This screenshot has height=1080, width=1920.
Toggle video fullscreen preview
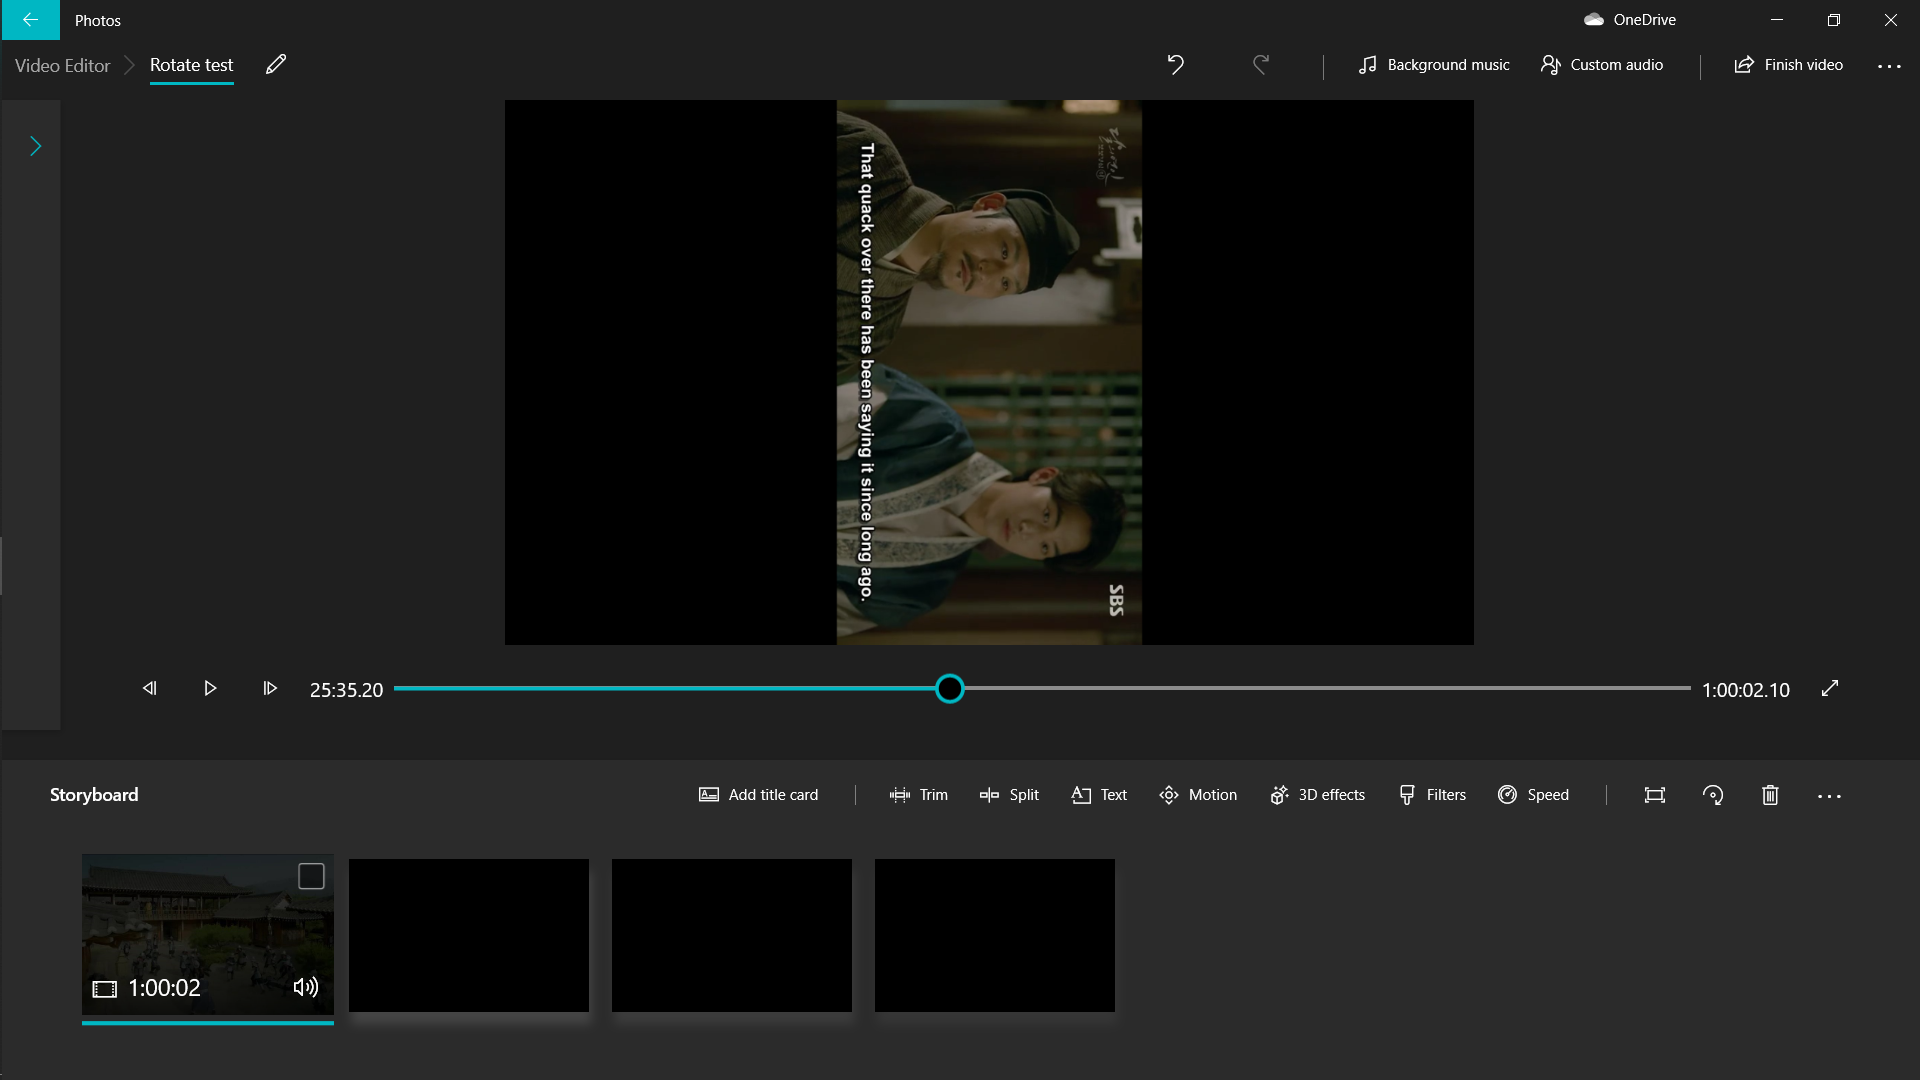pyautogui.click(x=1830, y=688)
